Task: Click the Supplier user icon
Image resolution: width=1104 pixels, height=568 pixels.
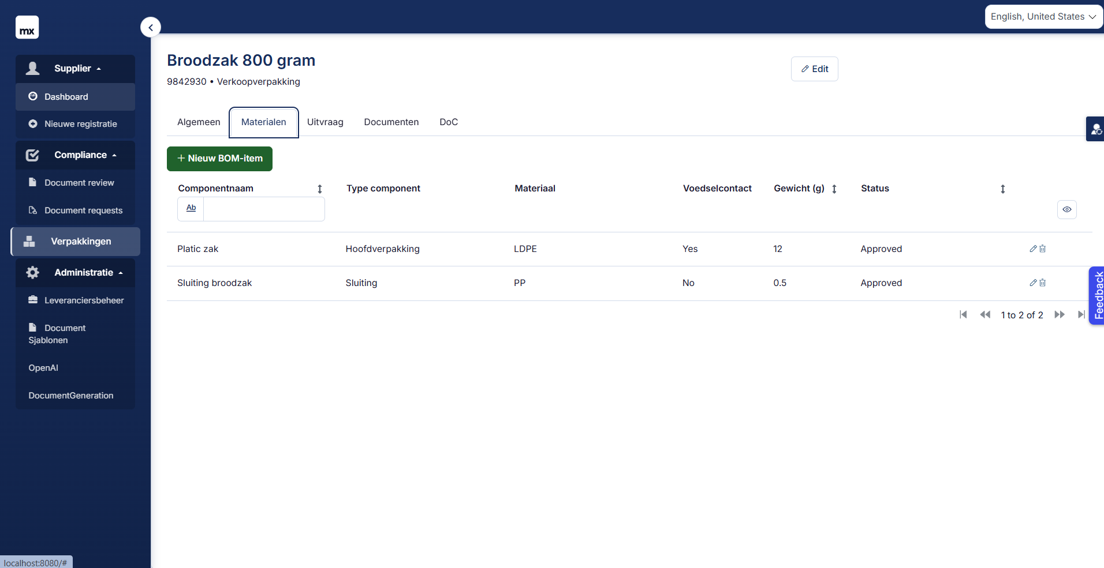Action: pyautogui.click(x=32, y=68)
